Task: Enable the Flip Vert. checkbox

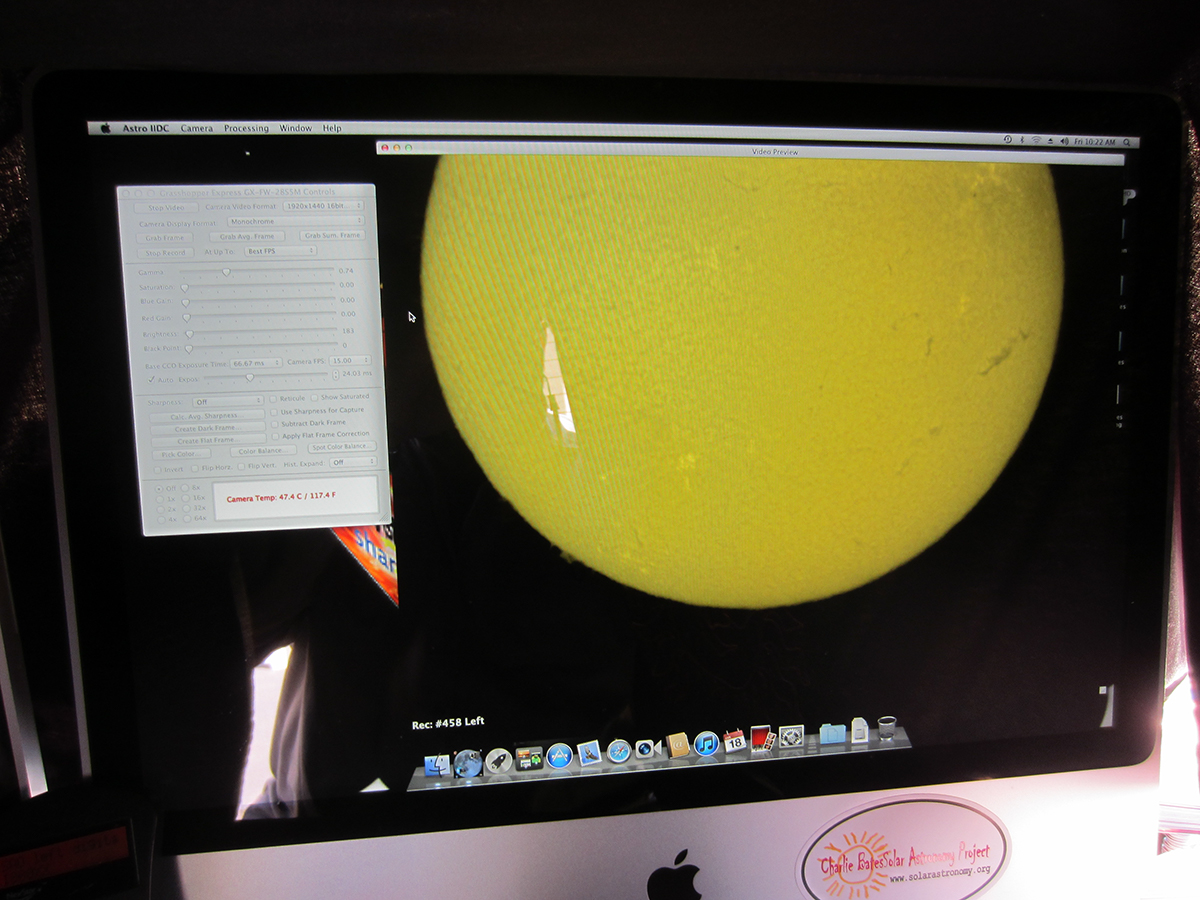Action: (241, 466)
